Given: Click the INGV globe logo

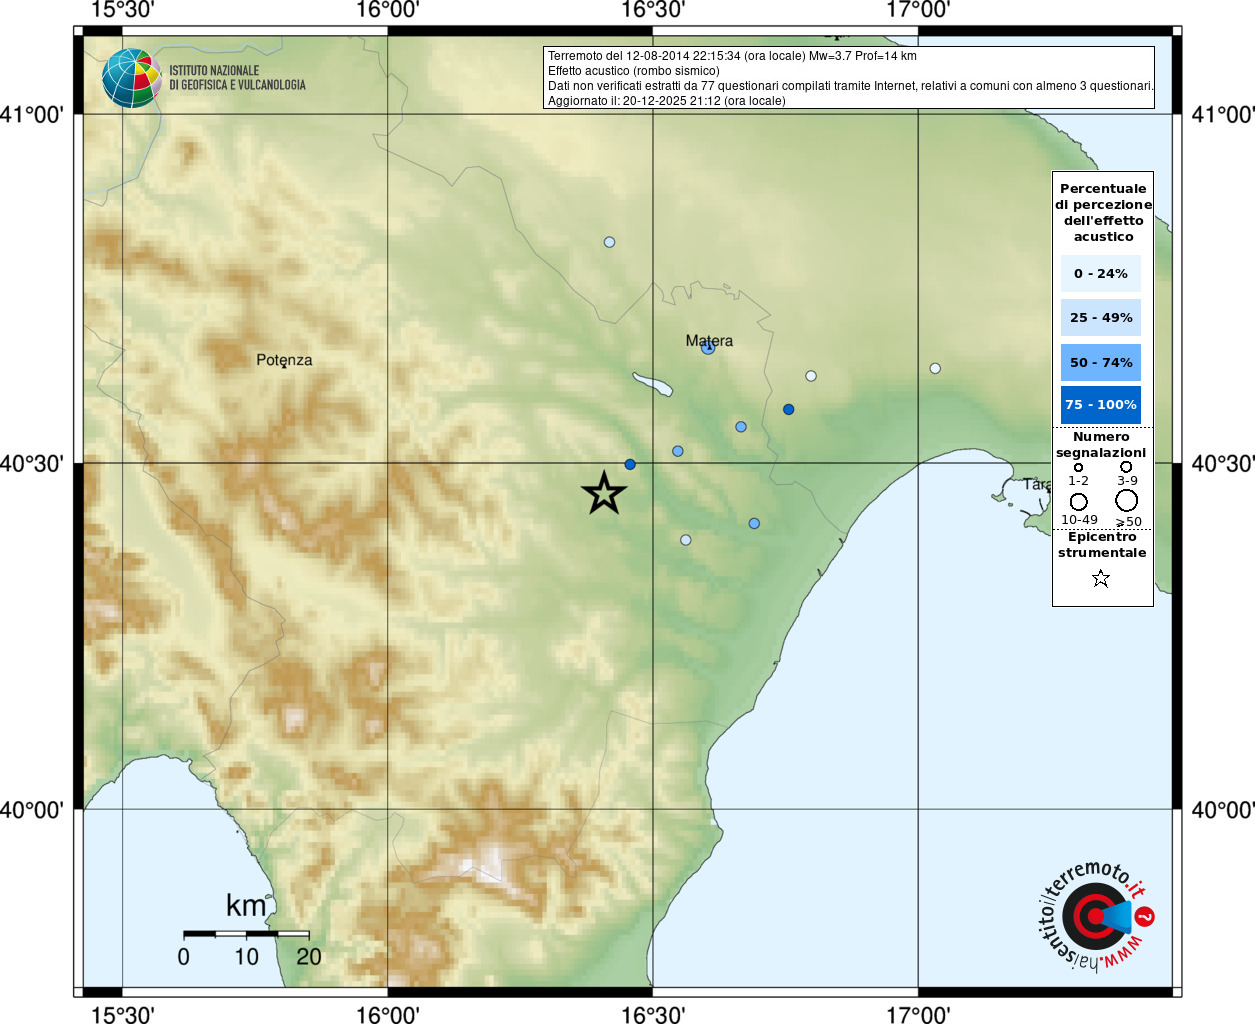Looking at the screenshot, I should point(131,78).
